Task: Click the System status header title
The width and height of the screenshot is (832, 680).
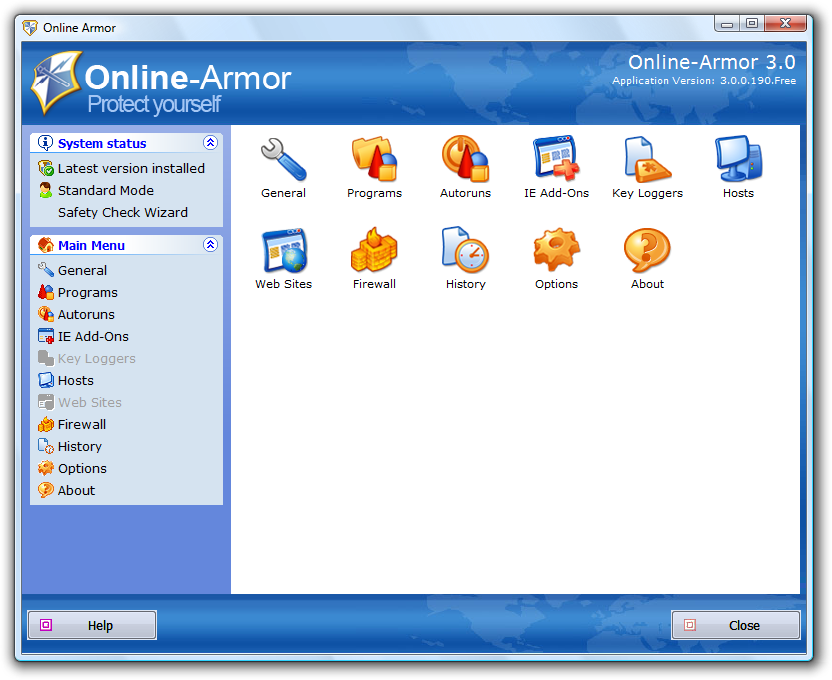Action: 102,143
